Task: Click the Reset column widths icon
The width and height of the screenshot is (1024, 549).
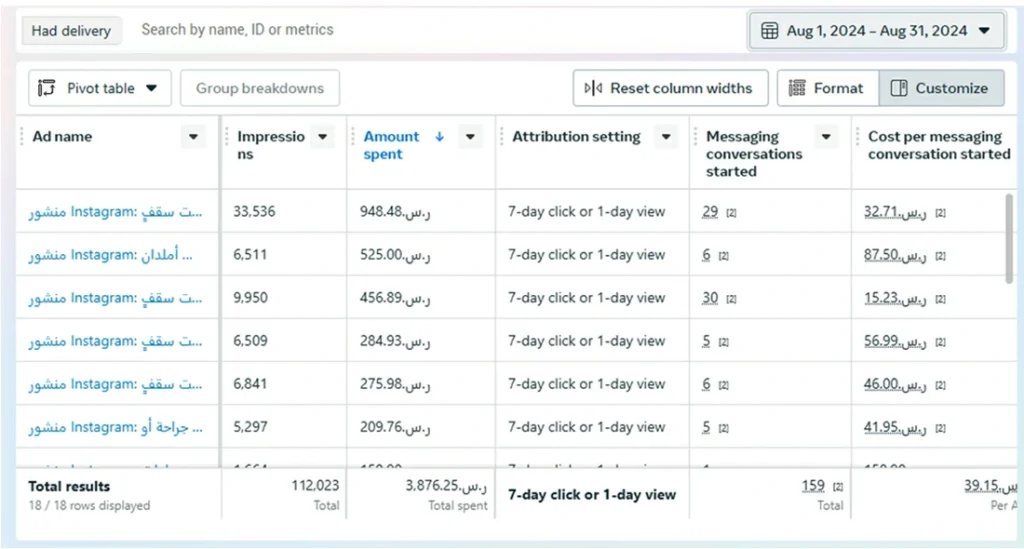Action: (593, 88)
